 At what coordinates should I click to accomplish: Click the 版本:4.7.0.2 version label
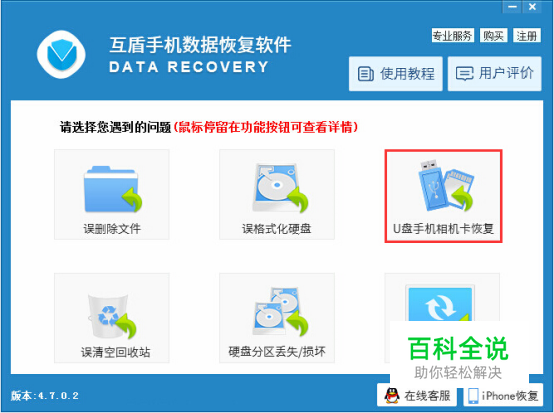(x=45, y=395)
